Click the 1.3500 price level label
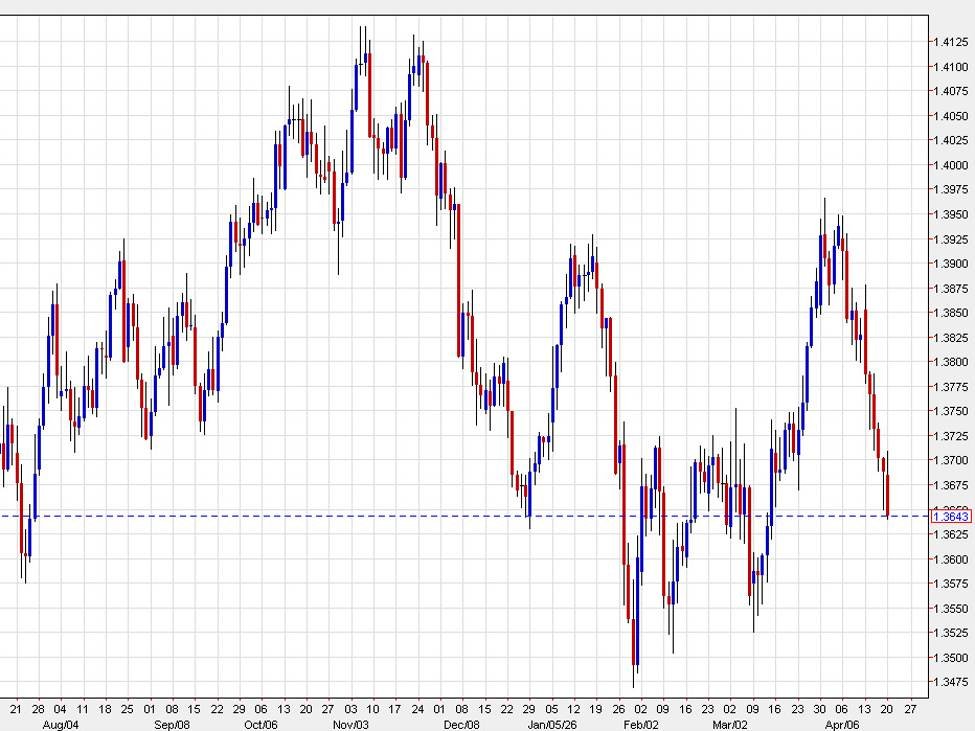 948,658
